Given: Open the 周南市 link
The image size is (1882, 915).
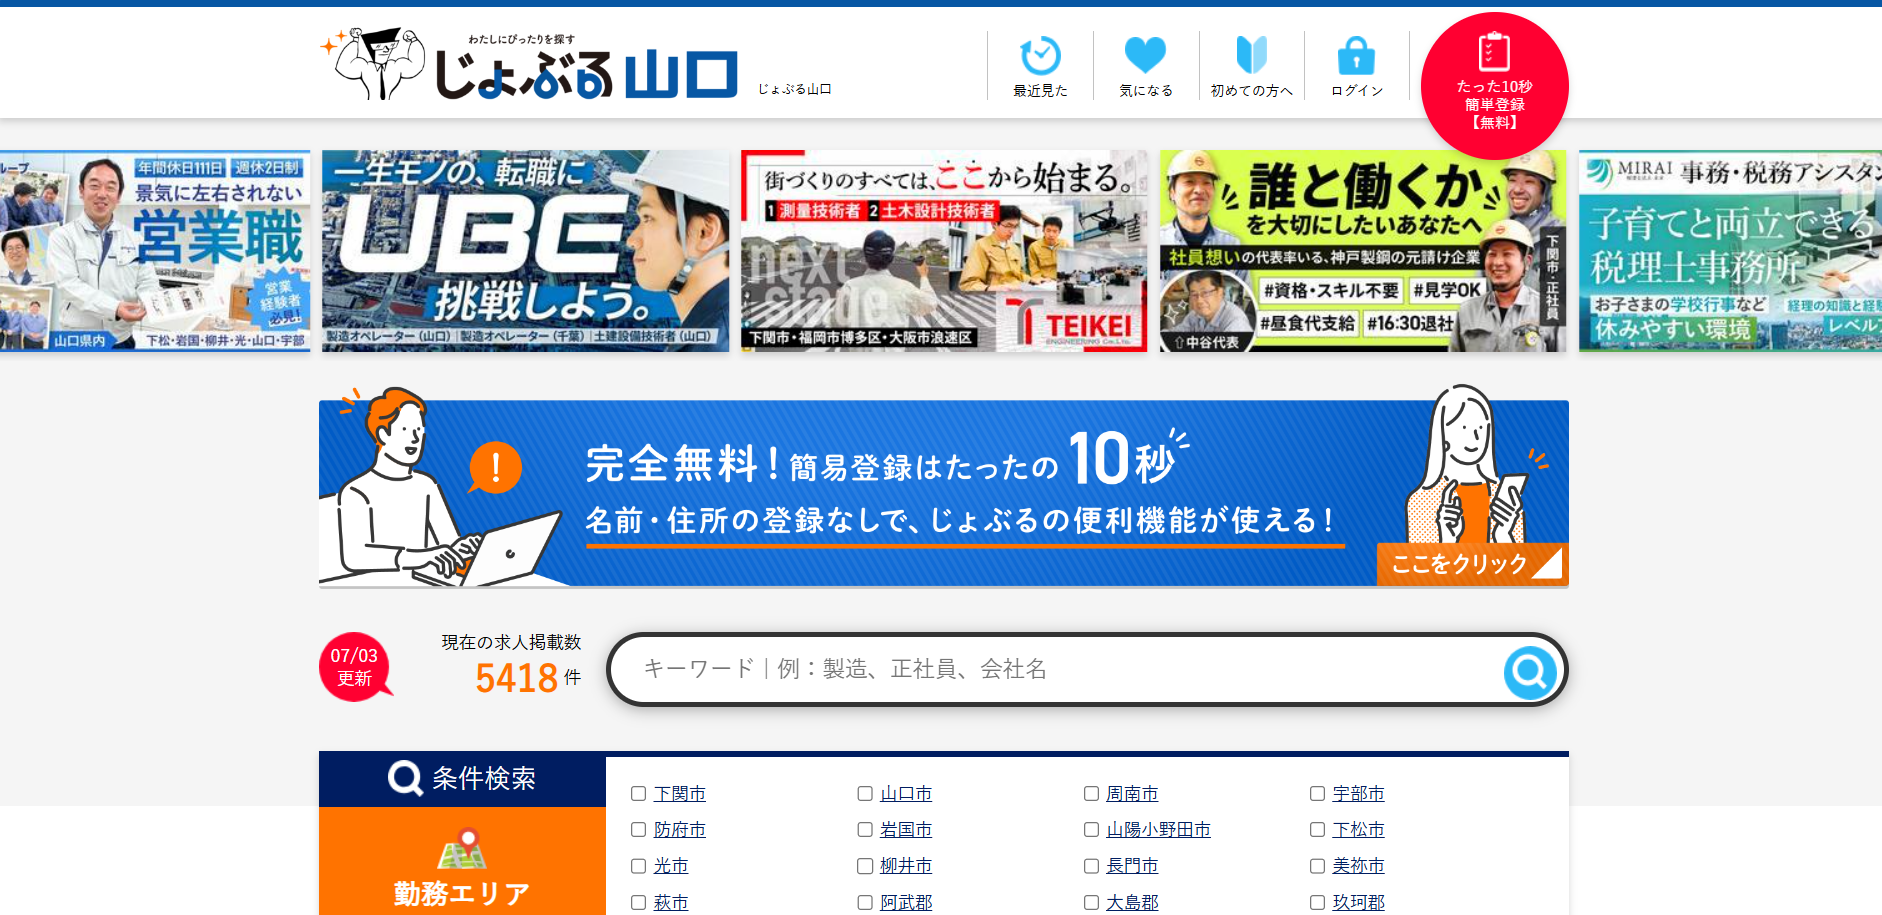Looking at the screenshot, I should [x=1132, y=794].
